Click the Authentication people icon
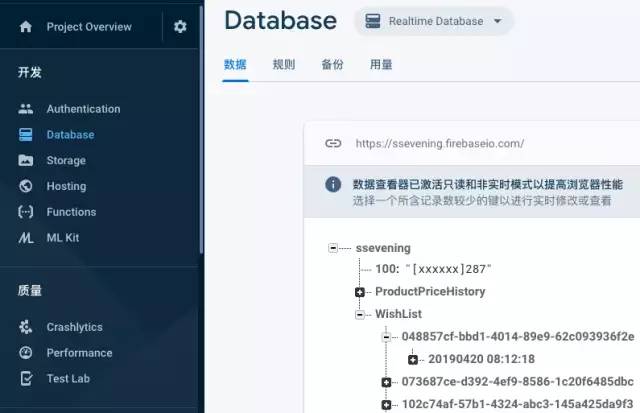Viewport: 640px width, 413px height. click(26, 109)
